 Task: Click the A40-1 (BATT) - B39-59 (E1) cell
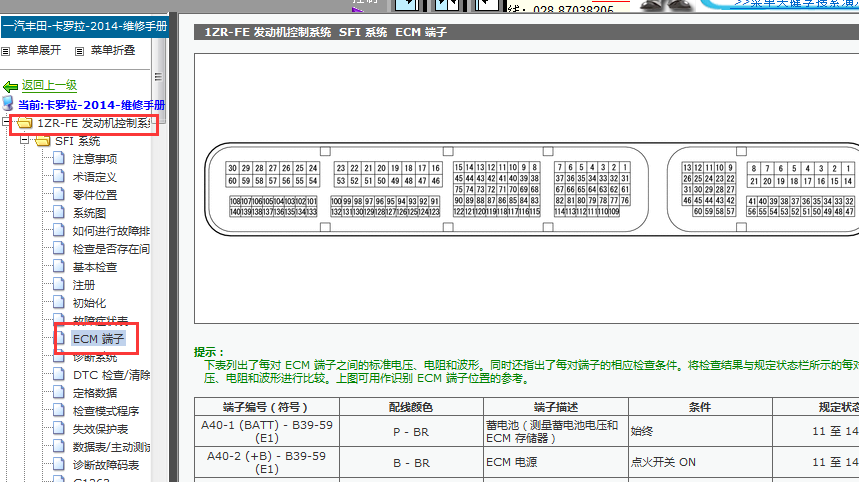[x=267, y=431]
